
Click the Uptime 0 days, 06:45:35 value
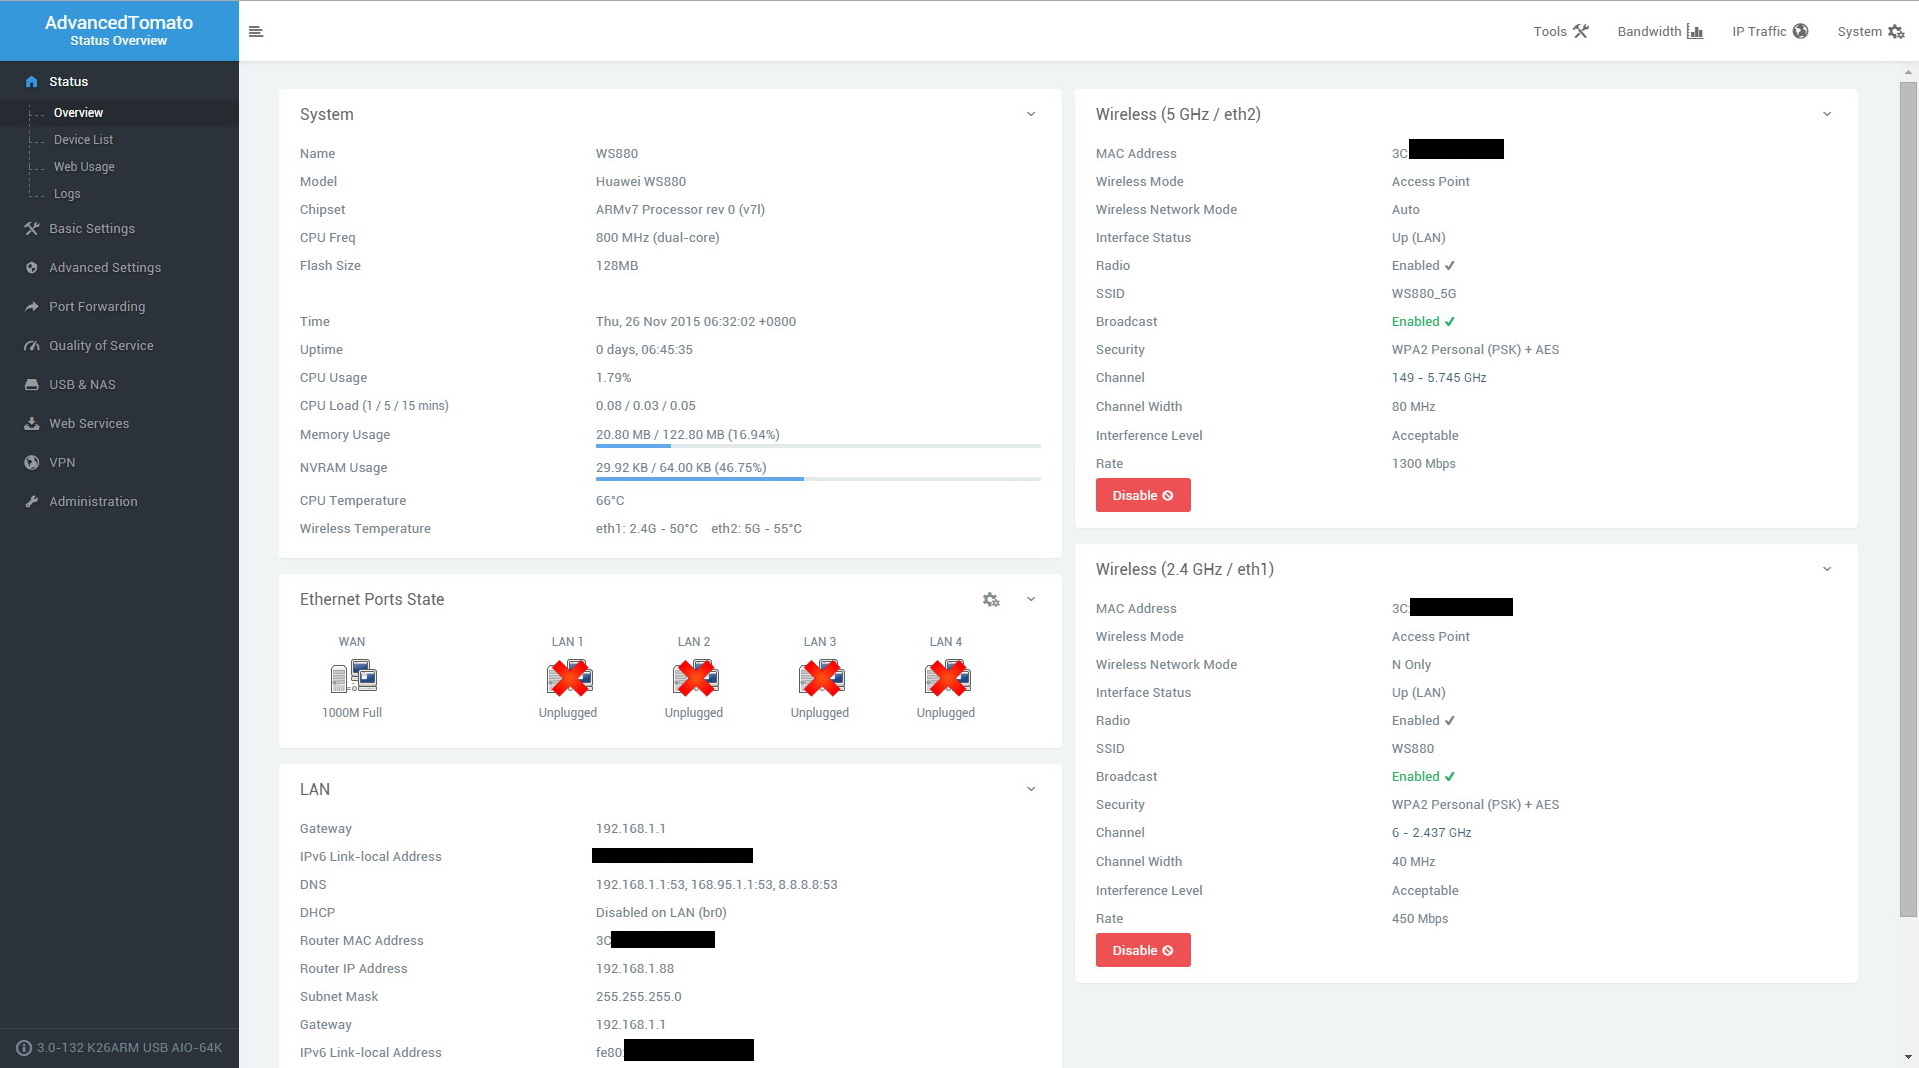pyautogui.click(x=644, y=350)
